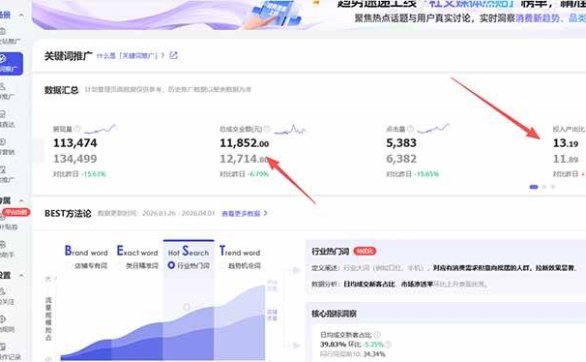Collapse the 设置 sidebar group
This screenshot has width=586, height=362.
pyautogui.click(x=21, y=276)
